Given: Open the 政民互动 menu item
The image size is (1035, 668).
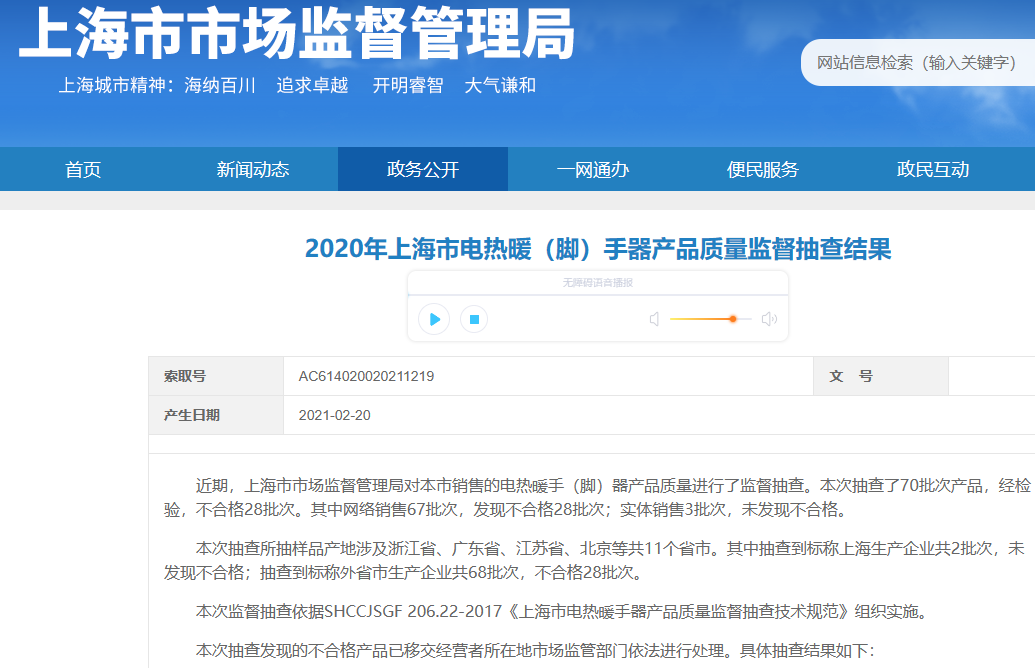Looking at the screenshot, I should tap(933, 170).
